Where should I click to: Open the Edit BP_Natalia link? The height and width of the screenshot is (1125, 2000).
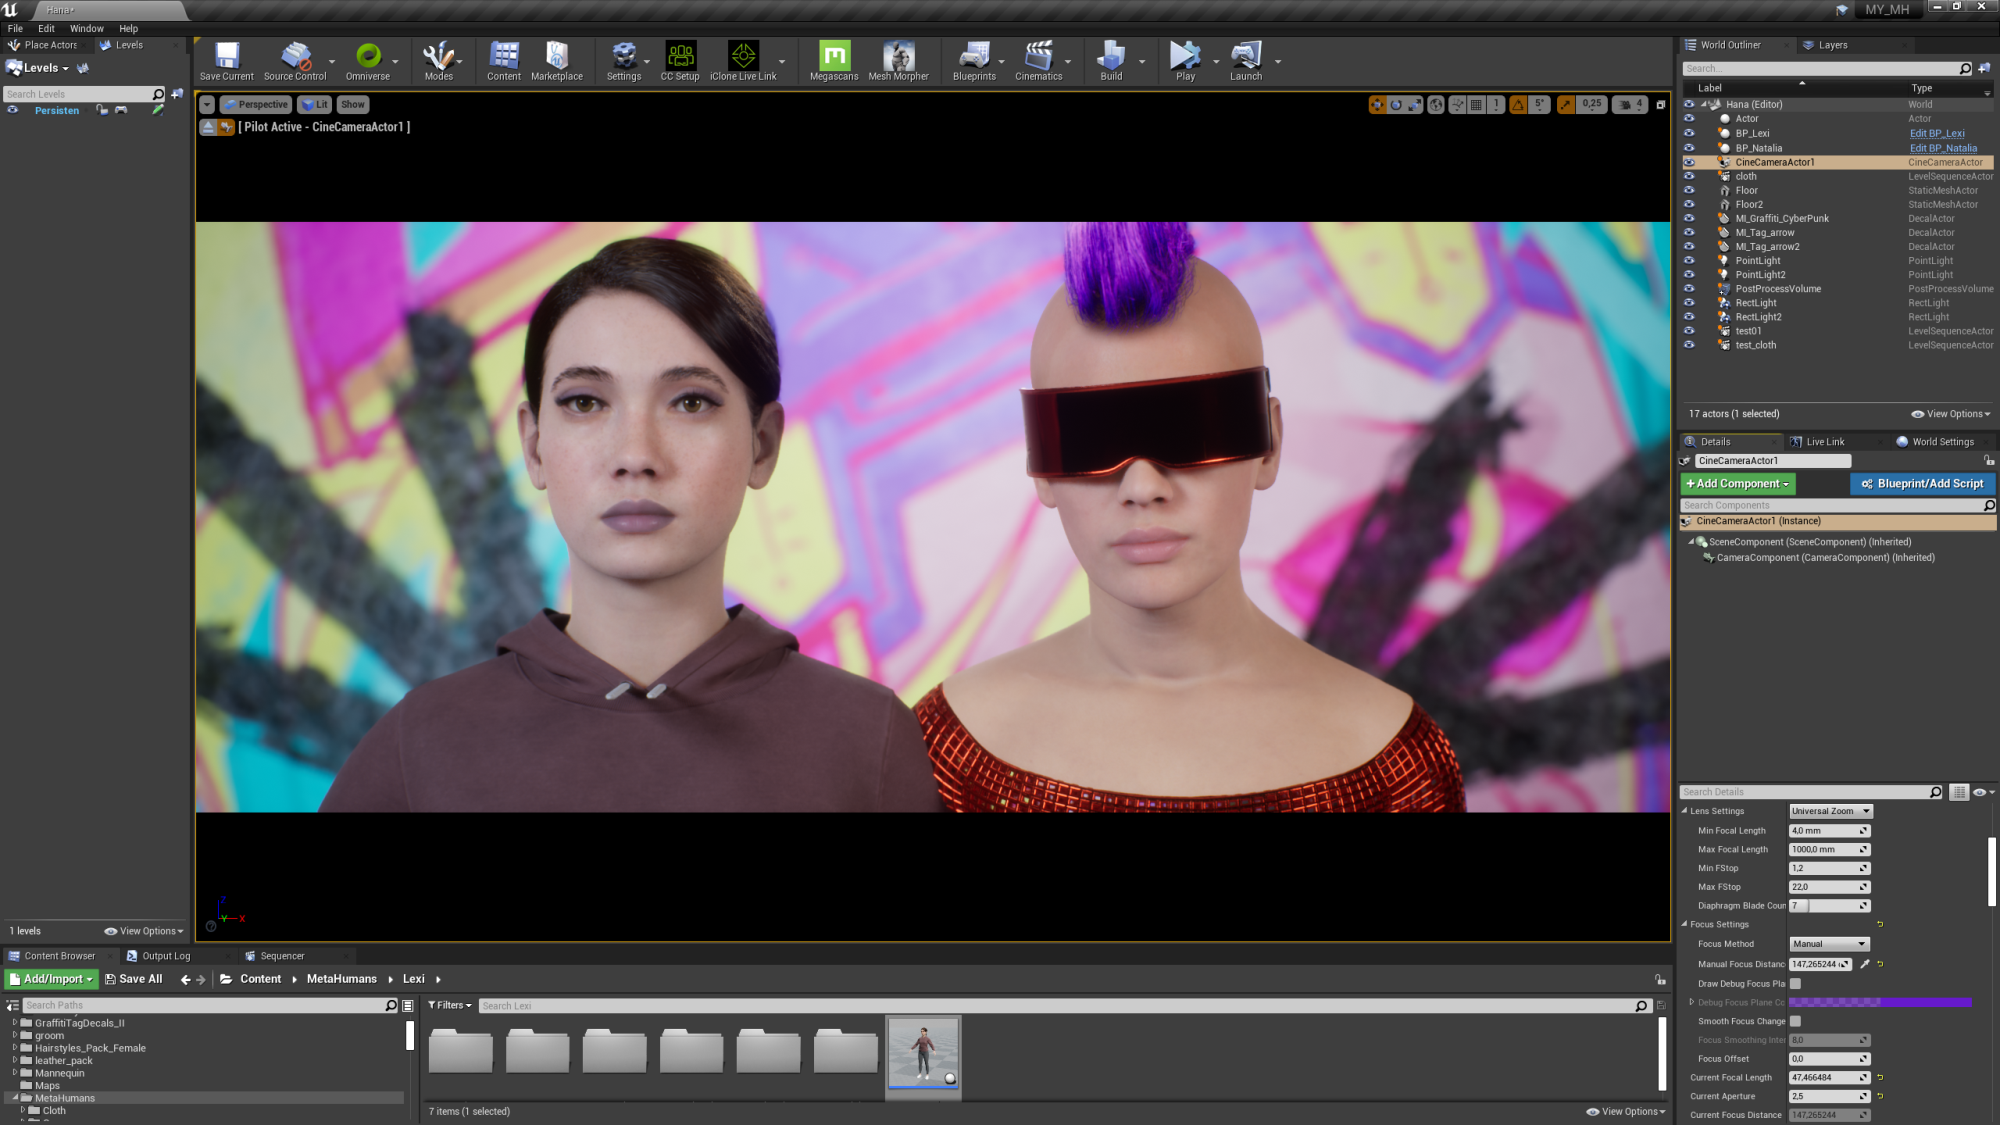click(x=1943, y=148)
